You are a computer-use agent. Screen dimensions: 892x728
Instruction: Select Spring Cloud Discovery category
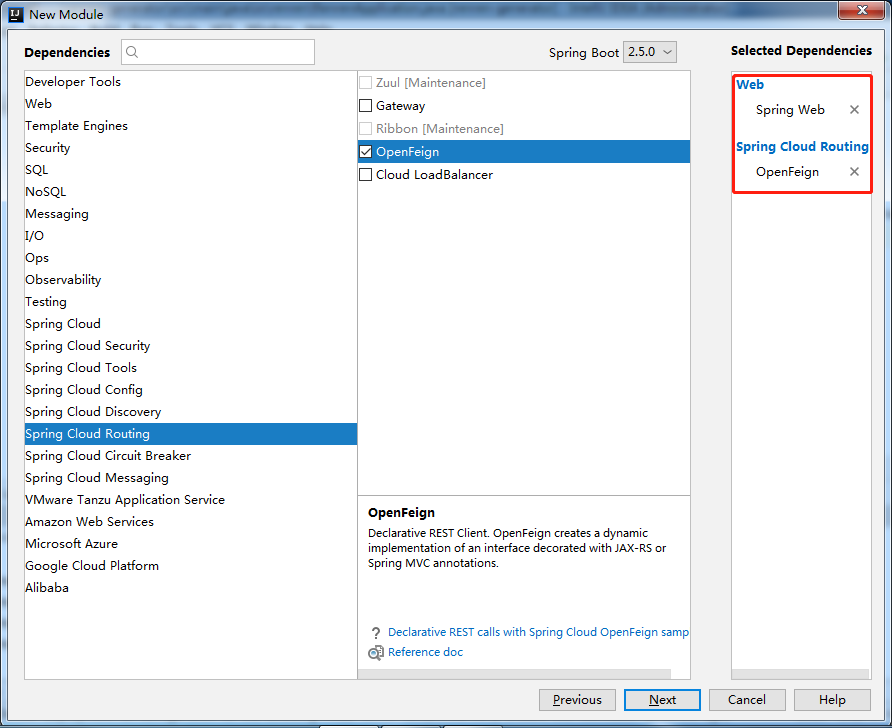coord(191,412)
